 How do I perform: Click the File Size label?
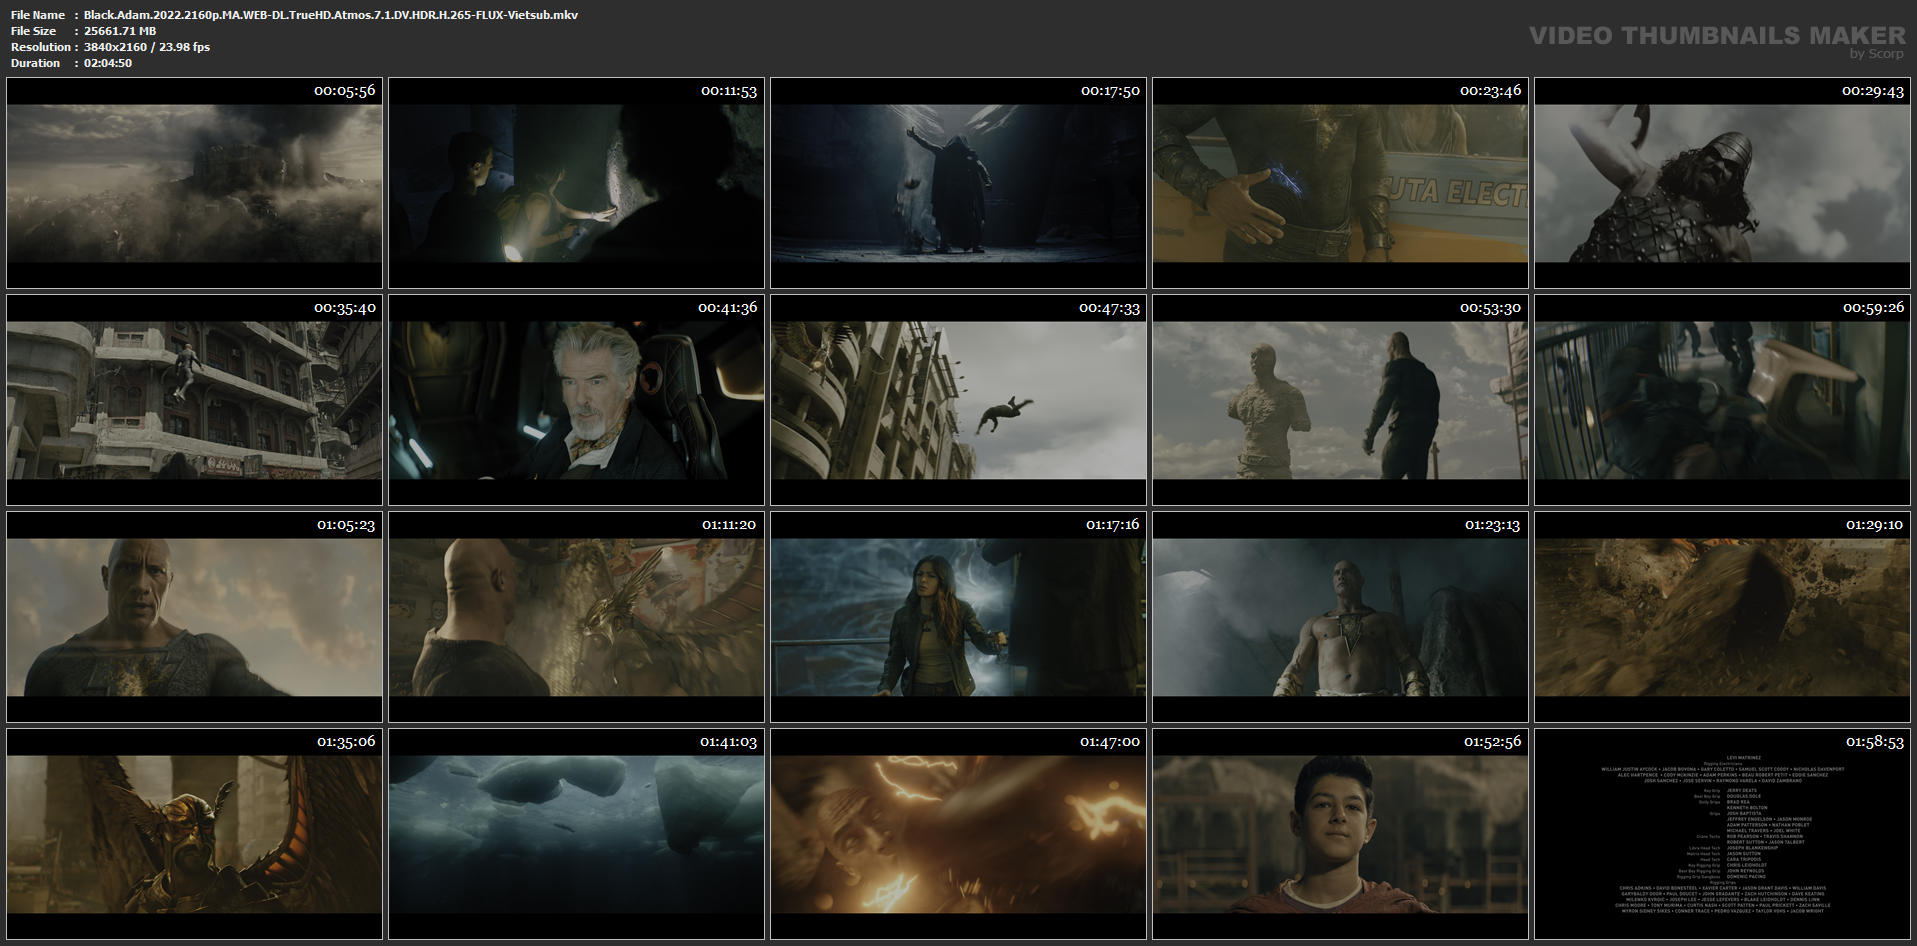34,31
